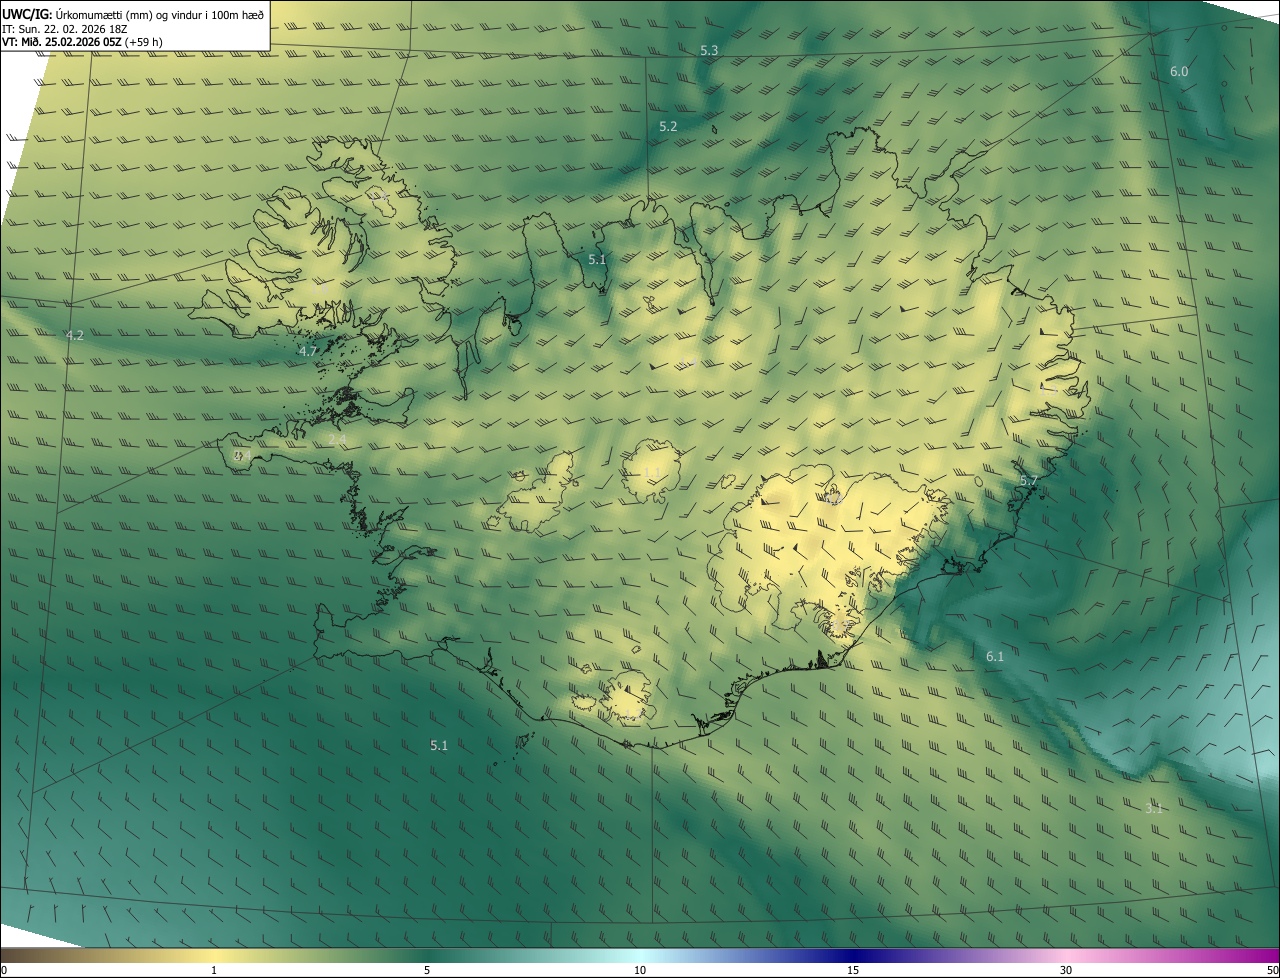Click the 5.3 value label on map
The height and width of the screenshot is (978, 1280).
(x=709, y=50)
